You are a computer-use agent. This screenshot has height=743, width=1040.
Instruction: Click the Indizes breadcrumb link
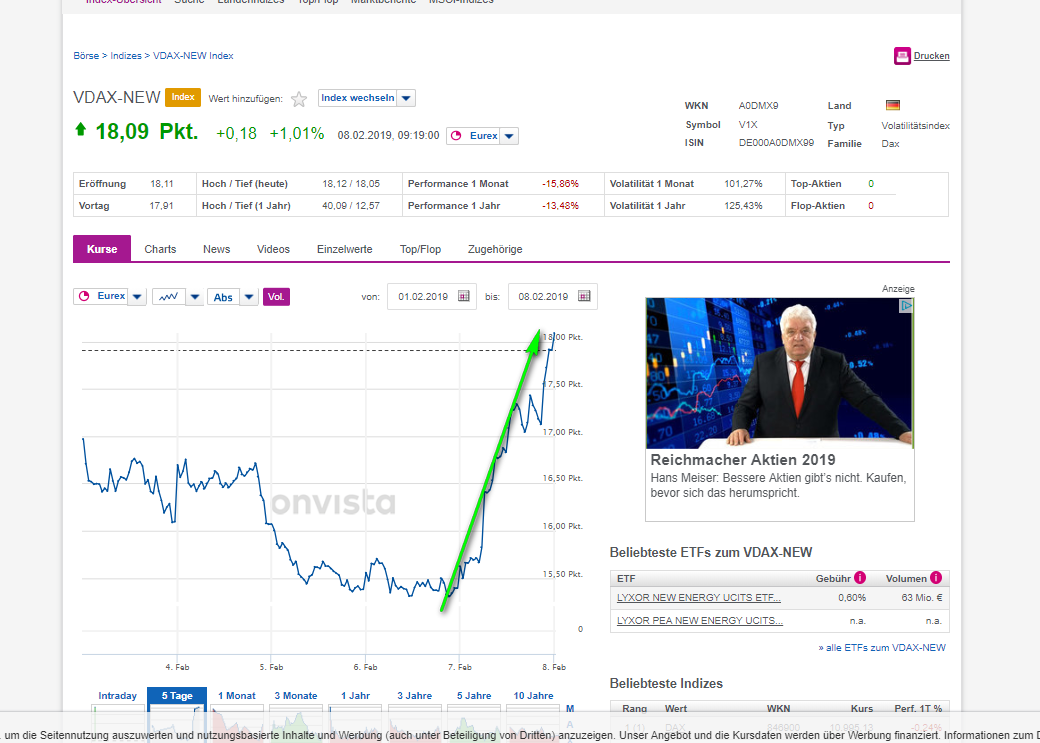click(126, 56)
